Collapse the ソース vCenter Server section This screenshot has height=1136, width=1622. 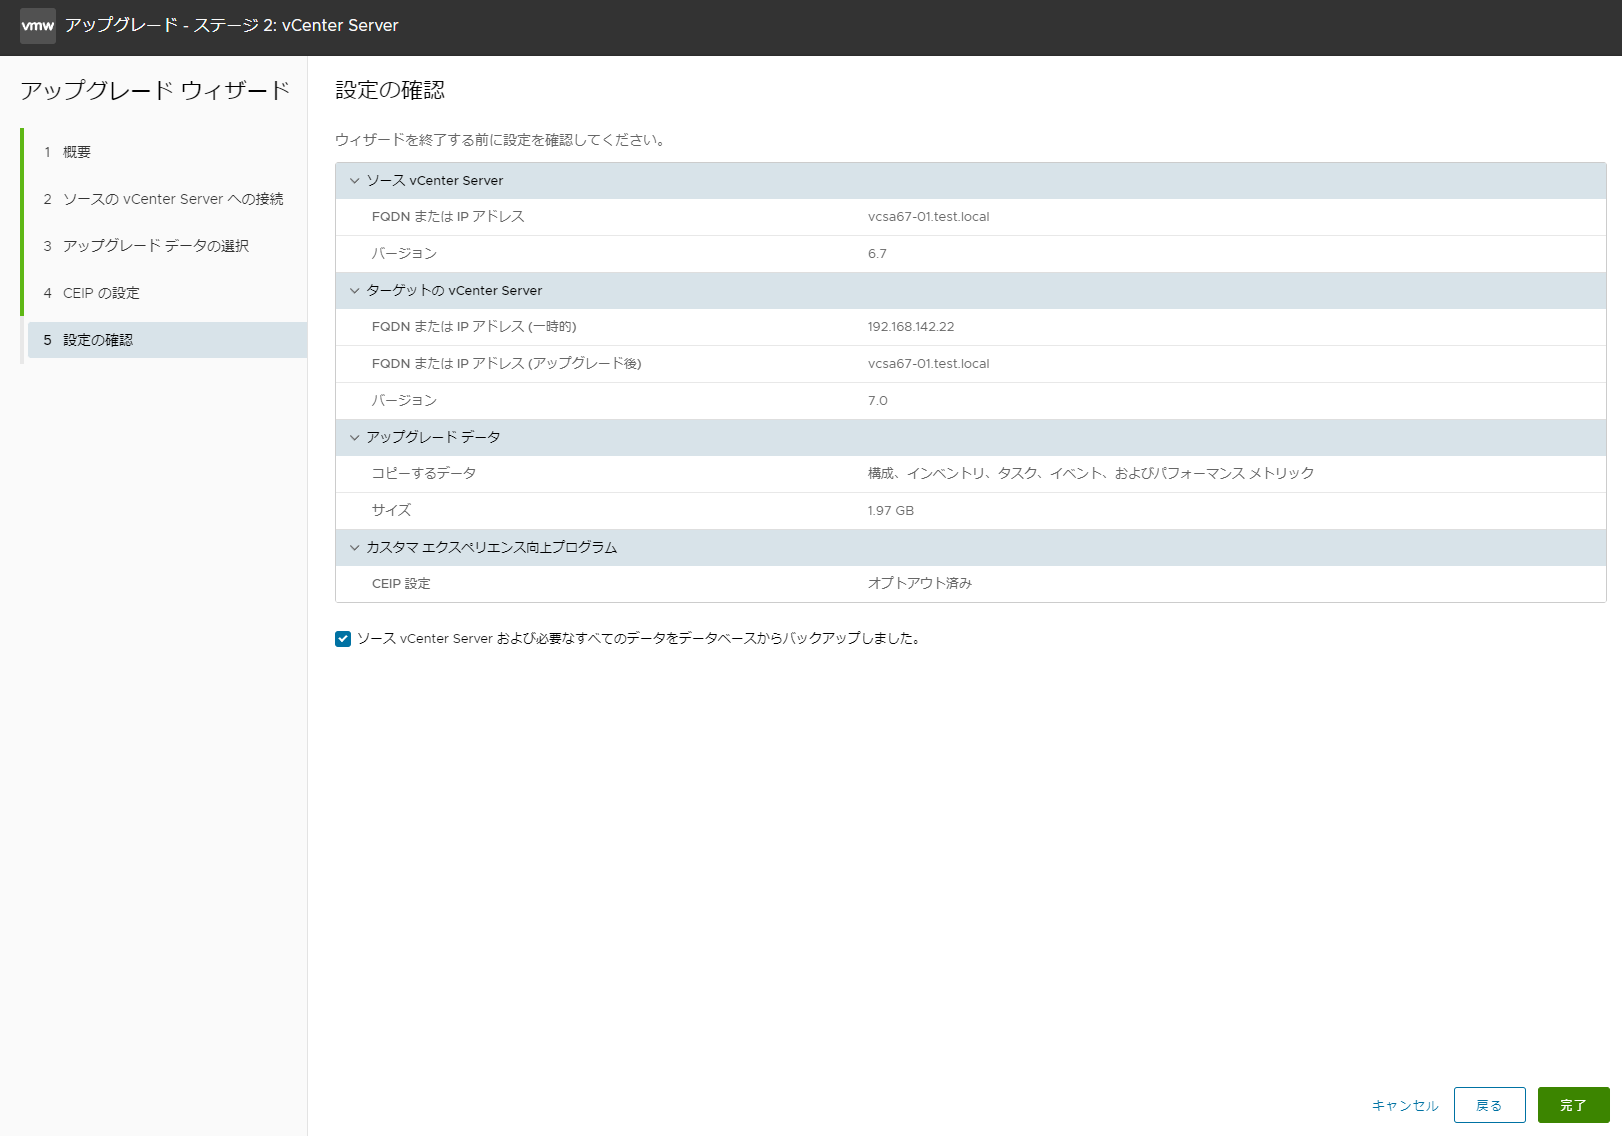pyautogui.click(x=354, y=181)
